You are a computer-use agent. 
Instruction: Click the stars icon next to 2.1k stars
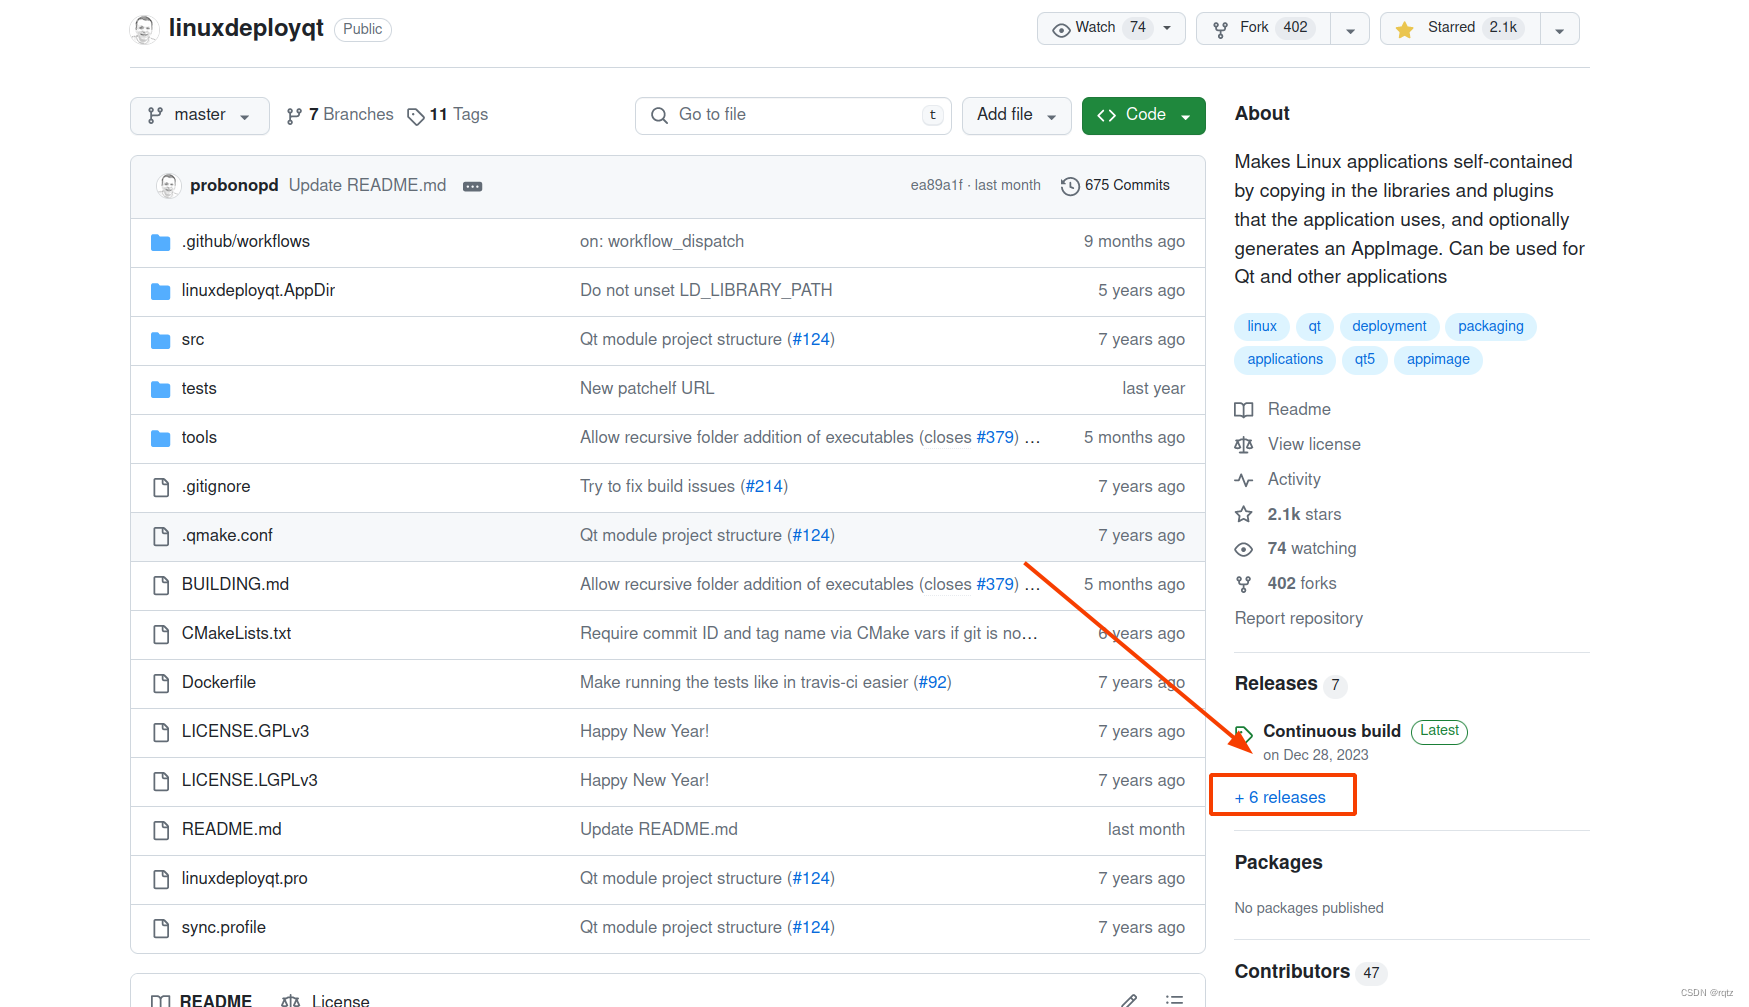click(x=1244, y=514)
